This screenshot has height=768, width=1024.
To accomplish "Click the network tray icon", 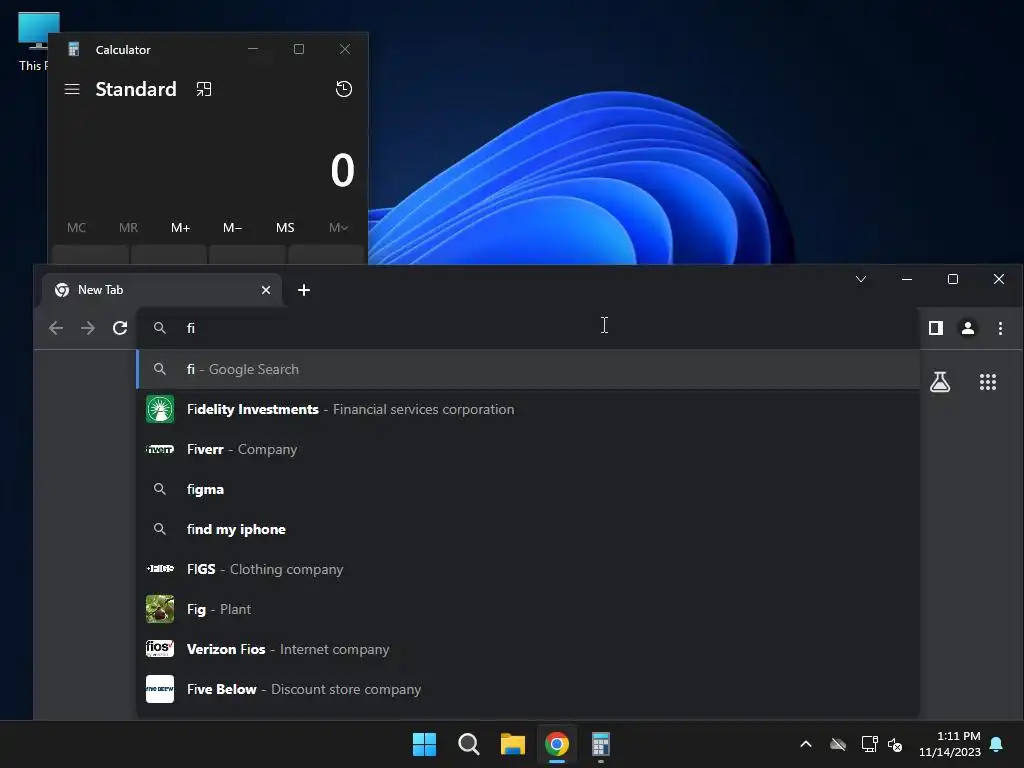I will click(x=869, y=744).
